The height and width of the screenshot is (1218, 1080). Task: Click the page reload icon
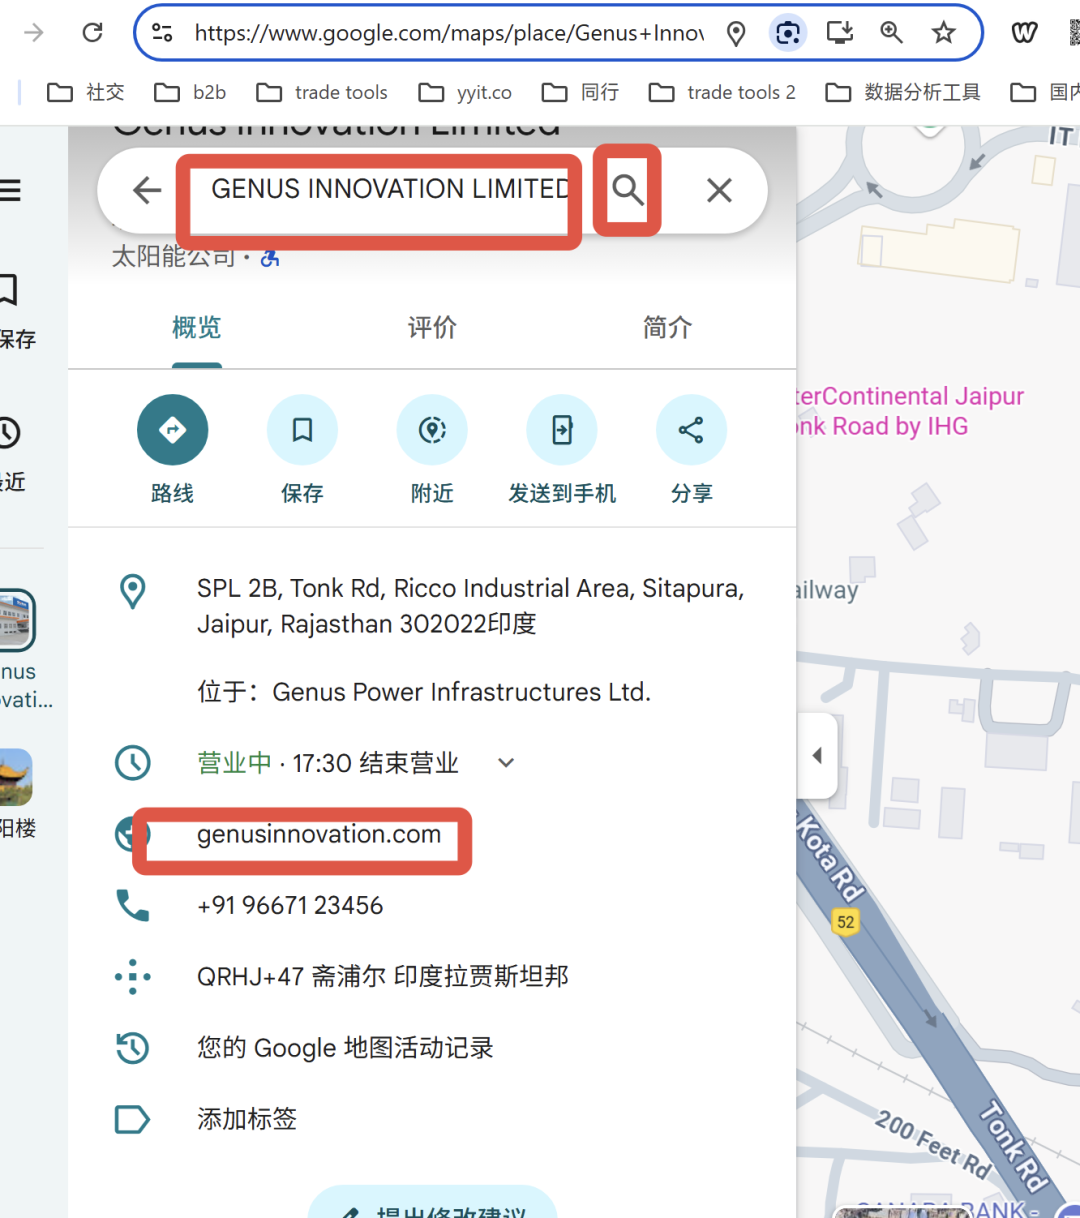[92, 32]
